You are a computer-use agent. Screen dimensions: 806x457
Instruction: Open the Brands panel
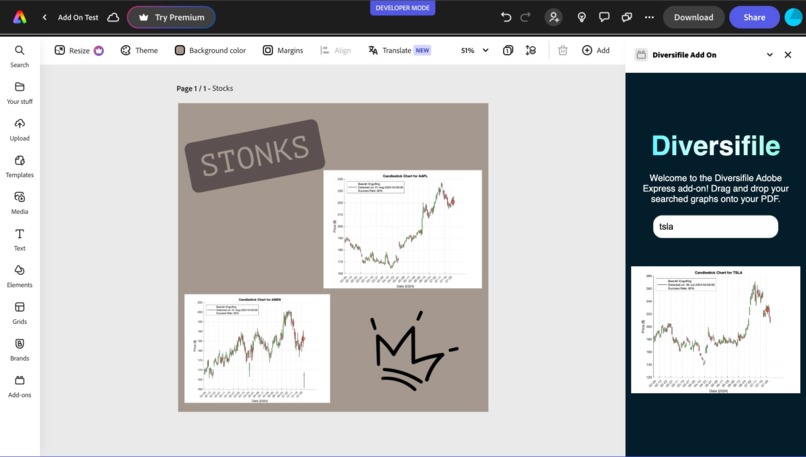click(x=20, y=350)
